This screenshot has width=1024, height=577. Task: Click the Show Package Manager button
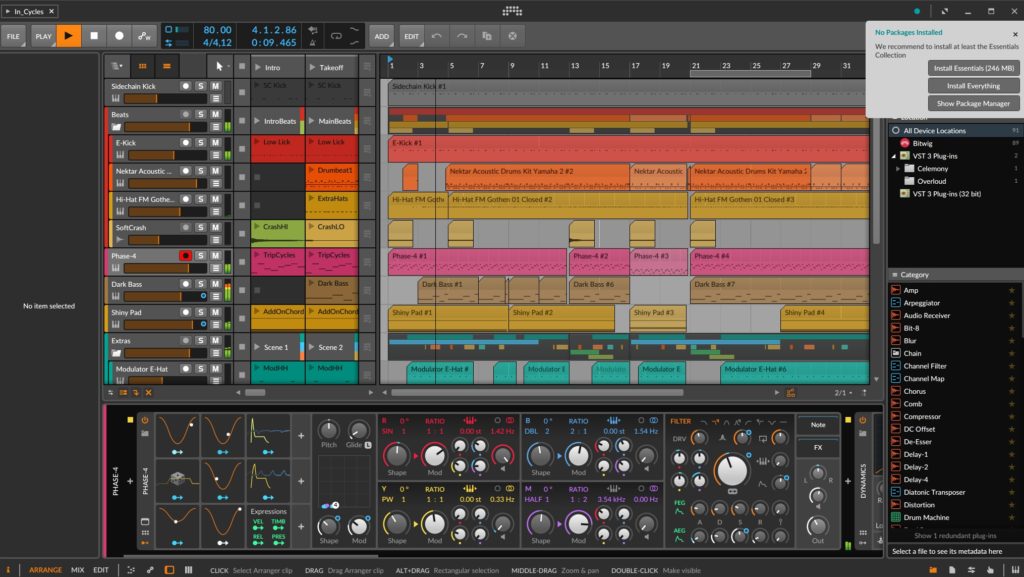974,103
